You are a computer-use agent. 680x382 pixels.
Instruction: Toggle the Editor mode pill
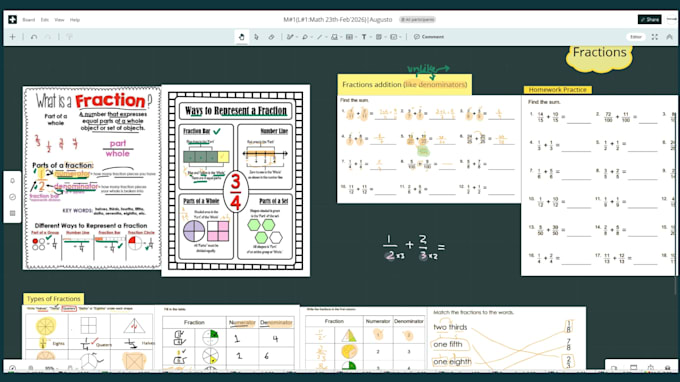636,37
